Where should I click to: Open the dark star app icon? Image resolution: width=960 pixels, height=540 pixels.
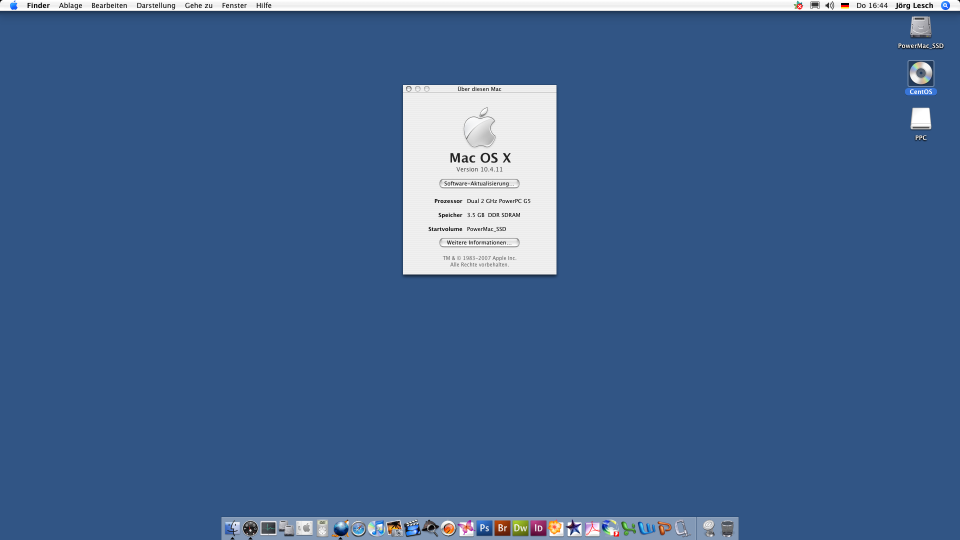574,528
